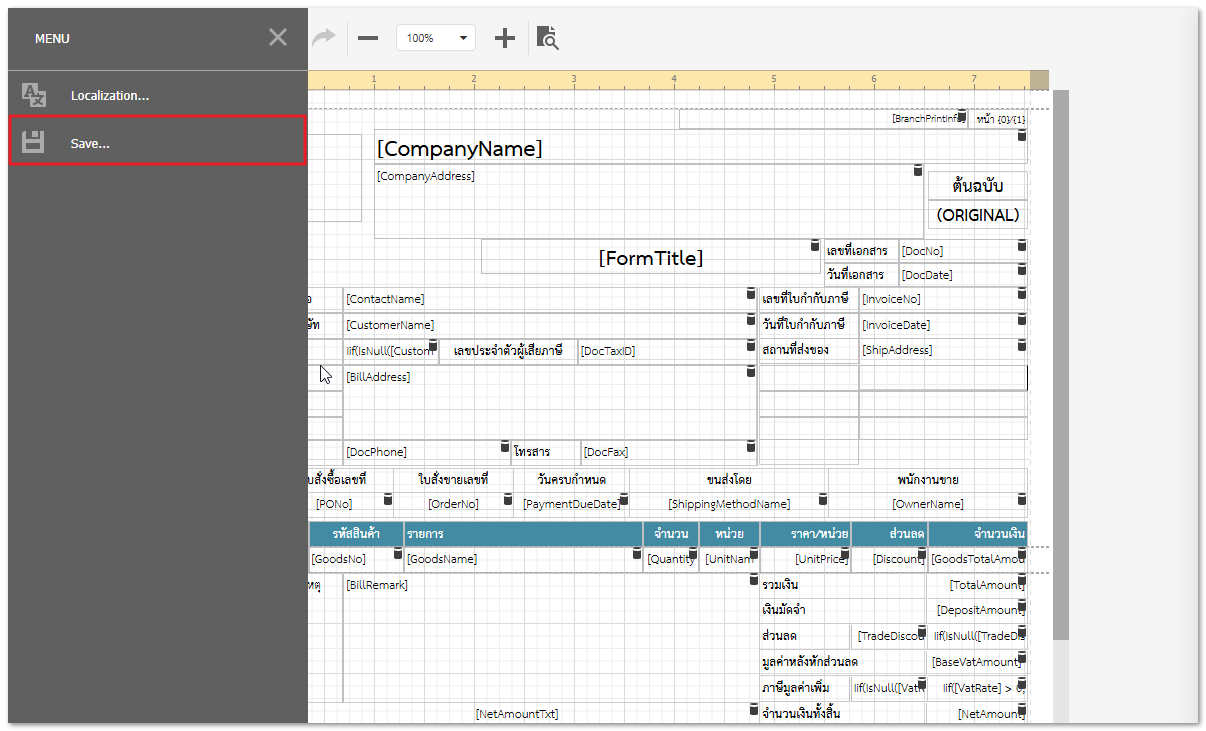The image size is (1206, 731).
Task: Close the MENU side panel
Action: (x=278, y=38)
